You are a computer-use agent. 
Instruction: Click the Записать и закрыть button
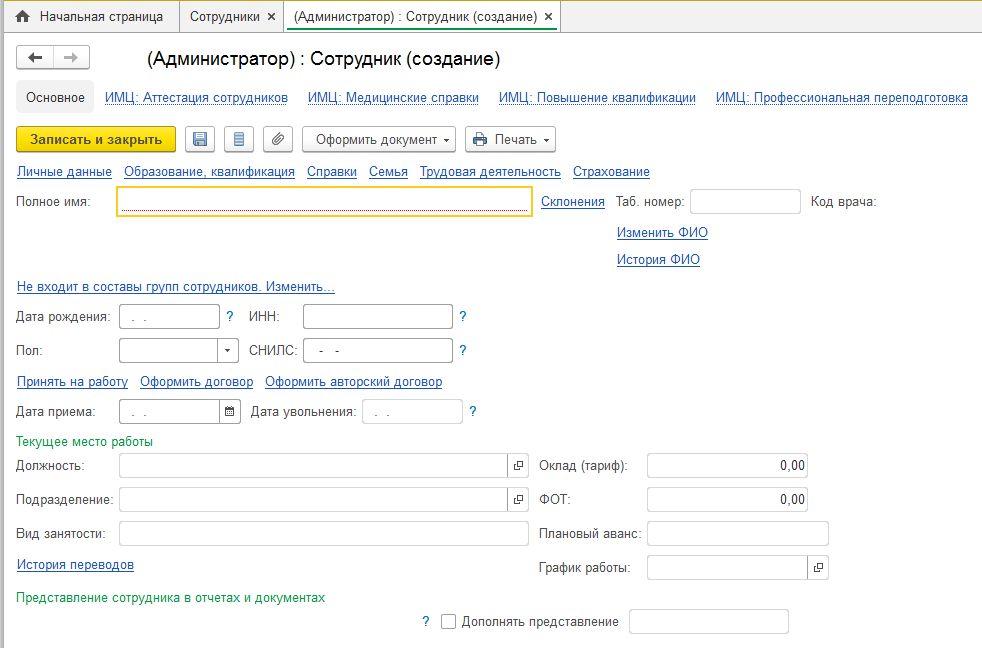coord(95,139)
